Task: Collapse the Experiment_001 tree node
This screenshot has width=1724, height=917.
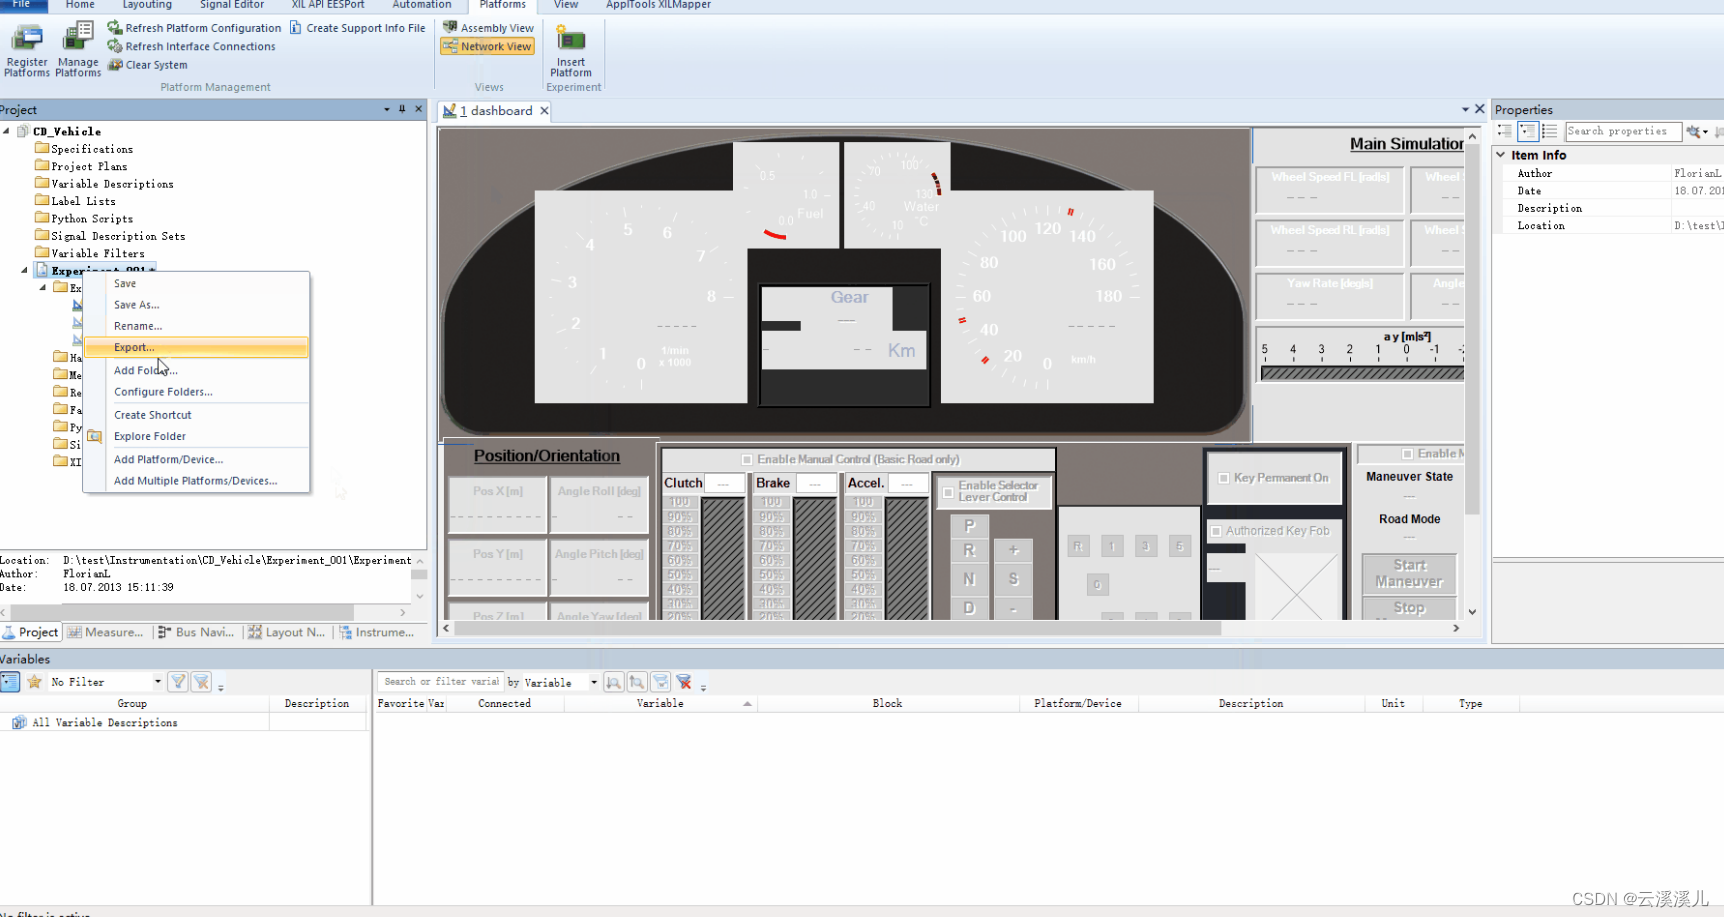Action: pyautogui.click(x=25, y=270)
